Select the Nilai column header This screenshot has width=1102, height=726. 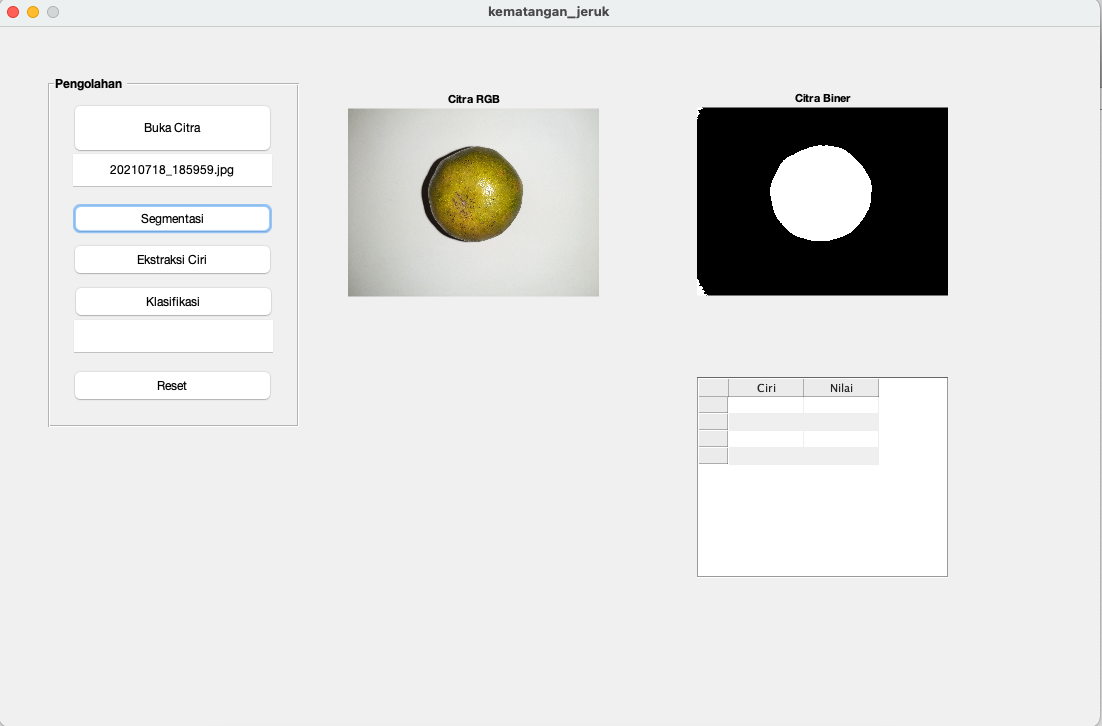(841, 388)
